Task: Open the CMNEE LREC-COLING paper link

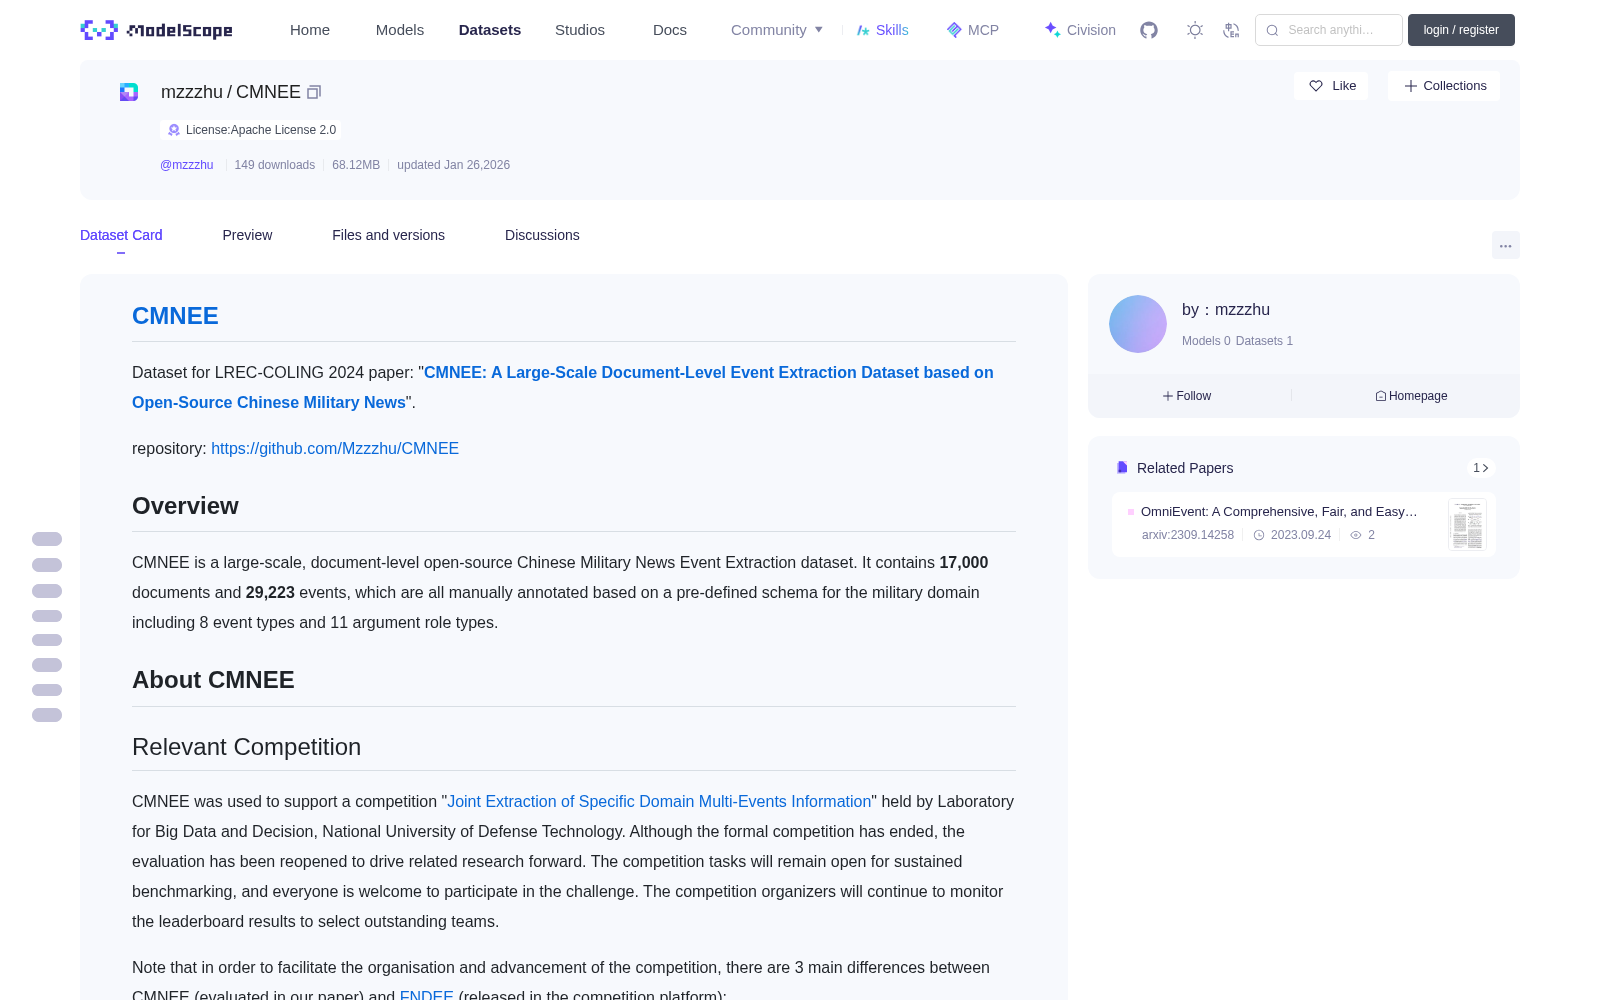Action: coord(563,387)
